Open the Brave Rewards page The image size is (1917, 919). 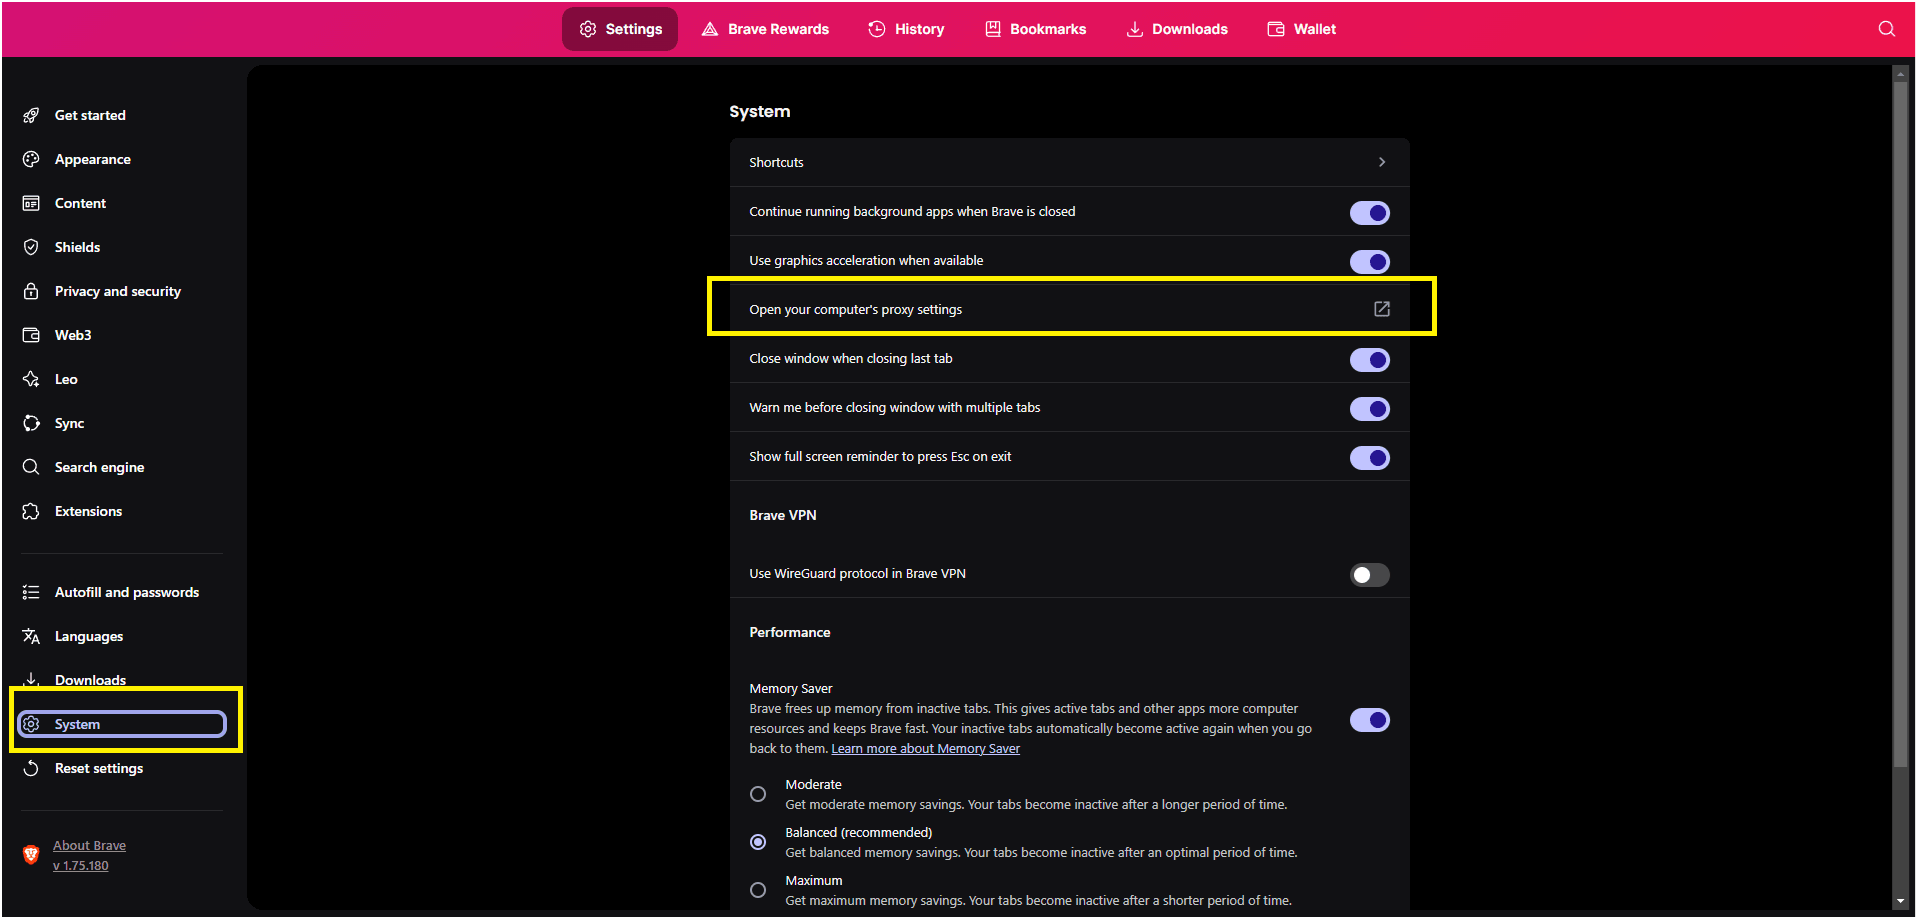[765, 29]
